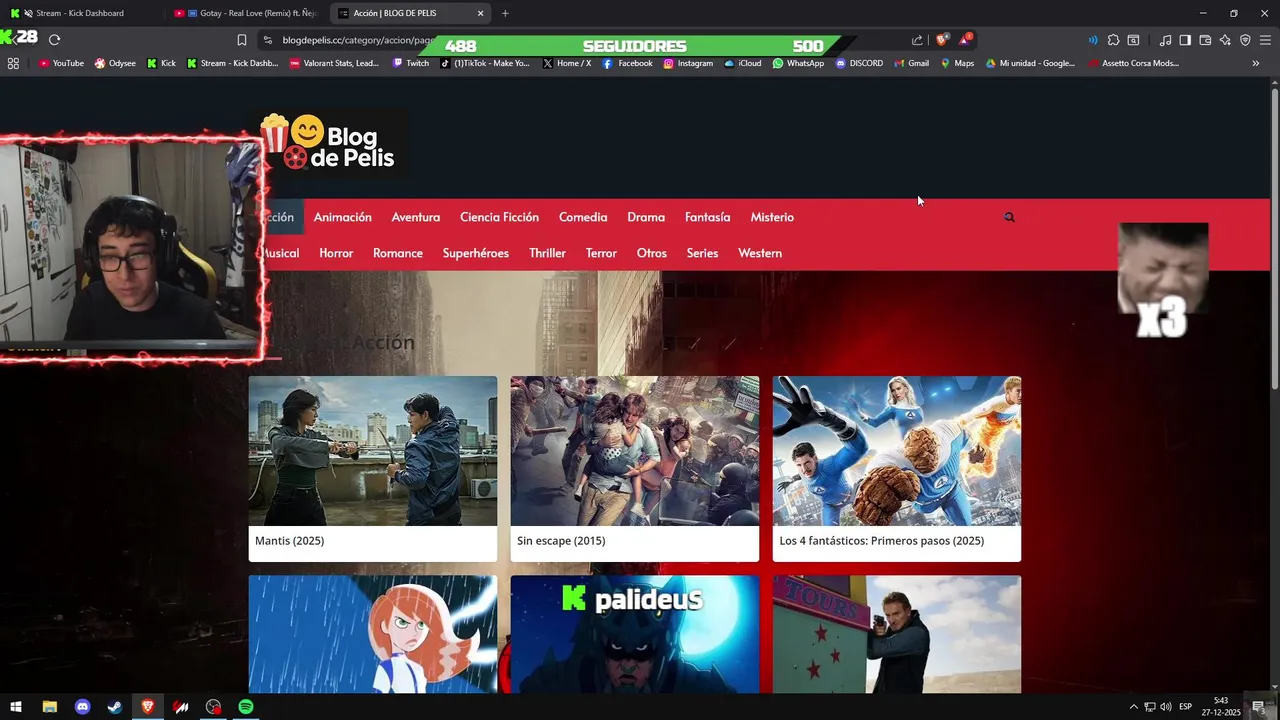Select the Superhéroes category

[x=475, y=253]
